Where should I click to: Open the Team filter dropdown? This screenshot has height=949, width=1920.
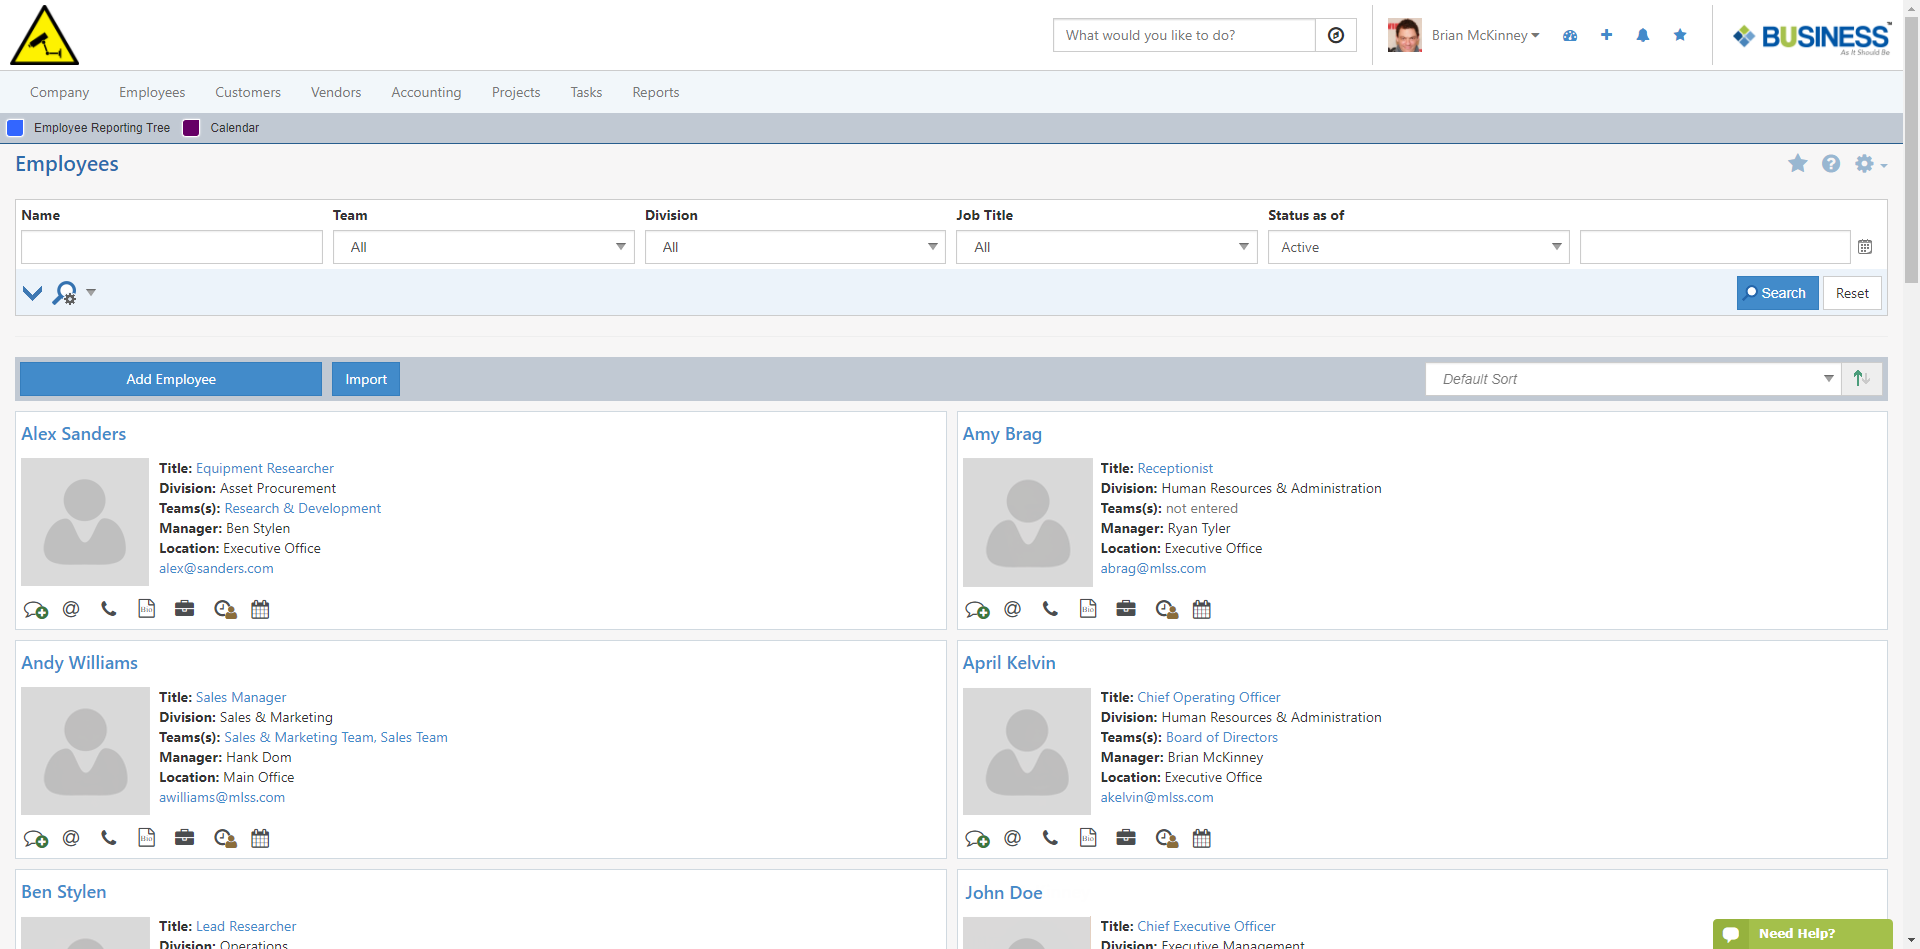[484, 247]
